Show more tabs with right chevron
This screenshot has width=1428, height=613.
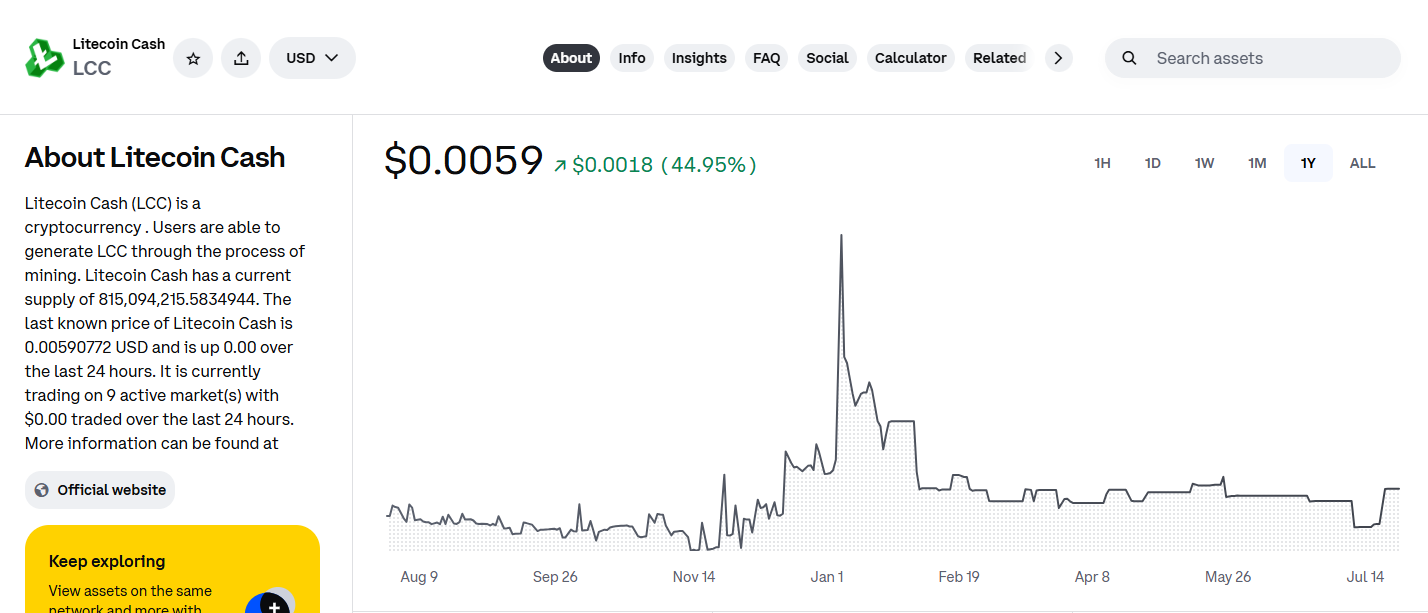coord(1059,58)
